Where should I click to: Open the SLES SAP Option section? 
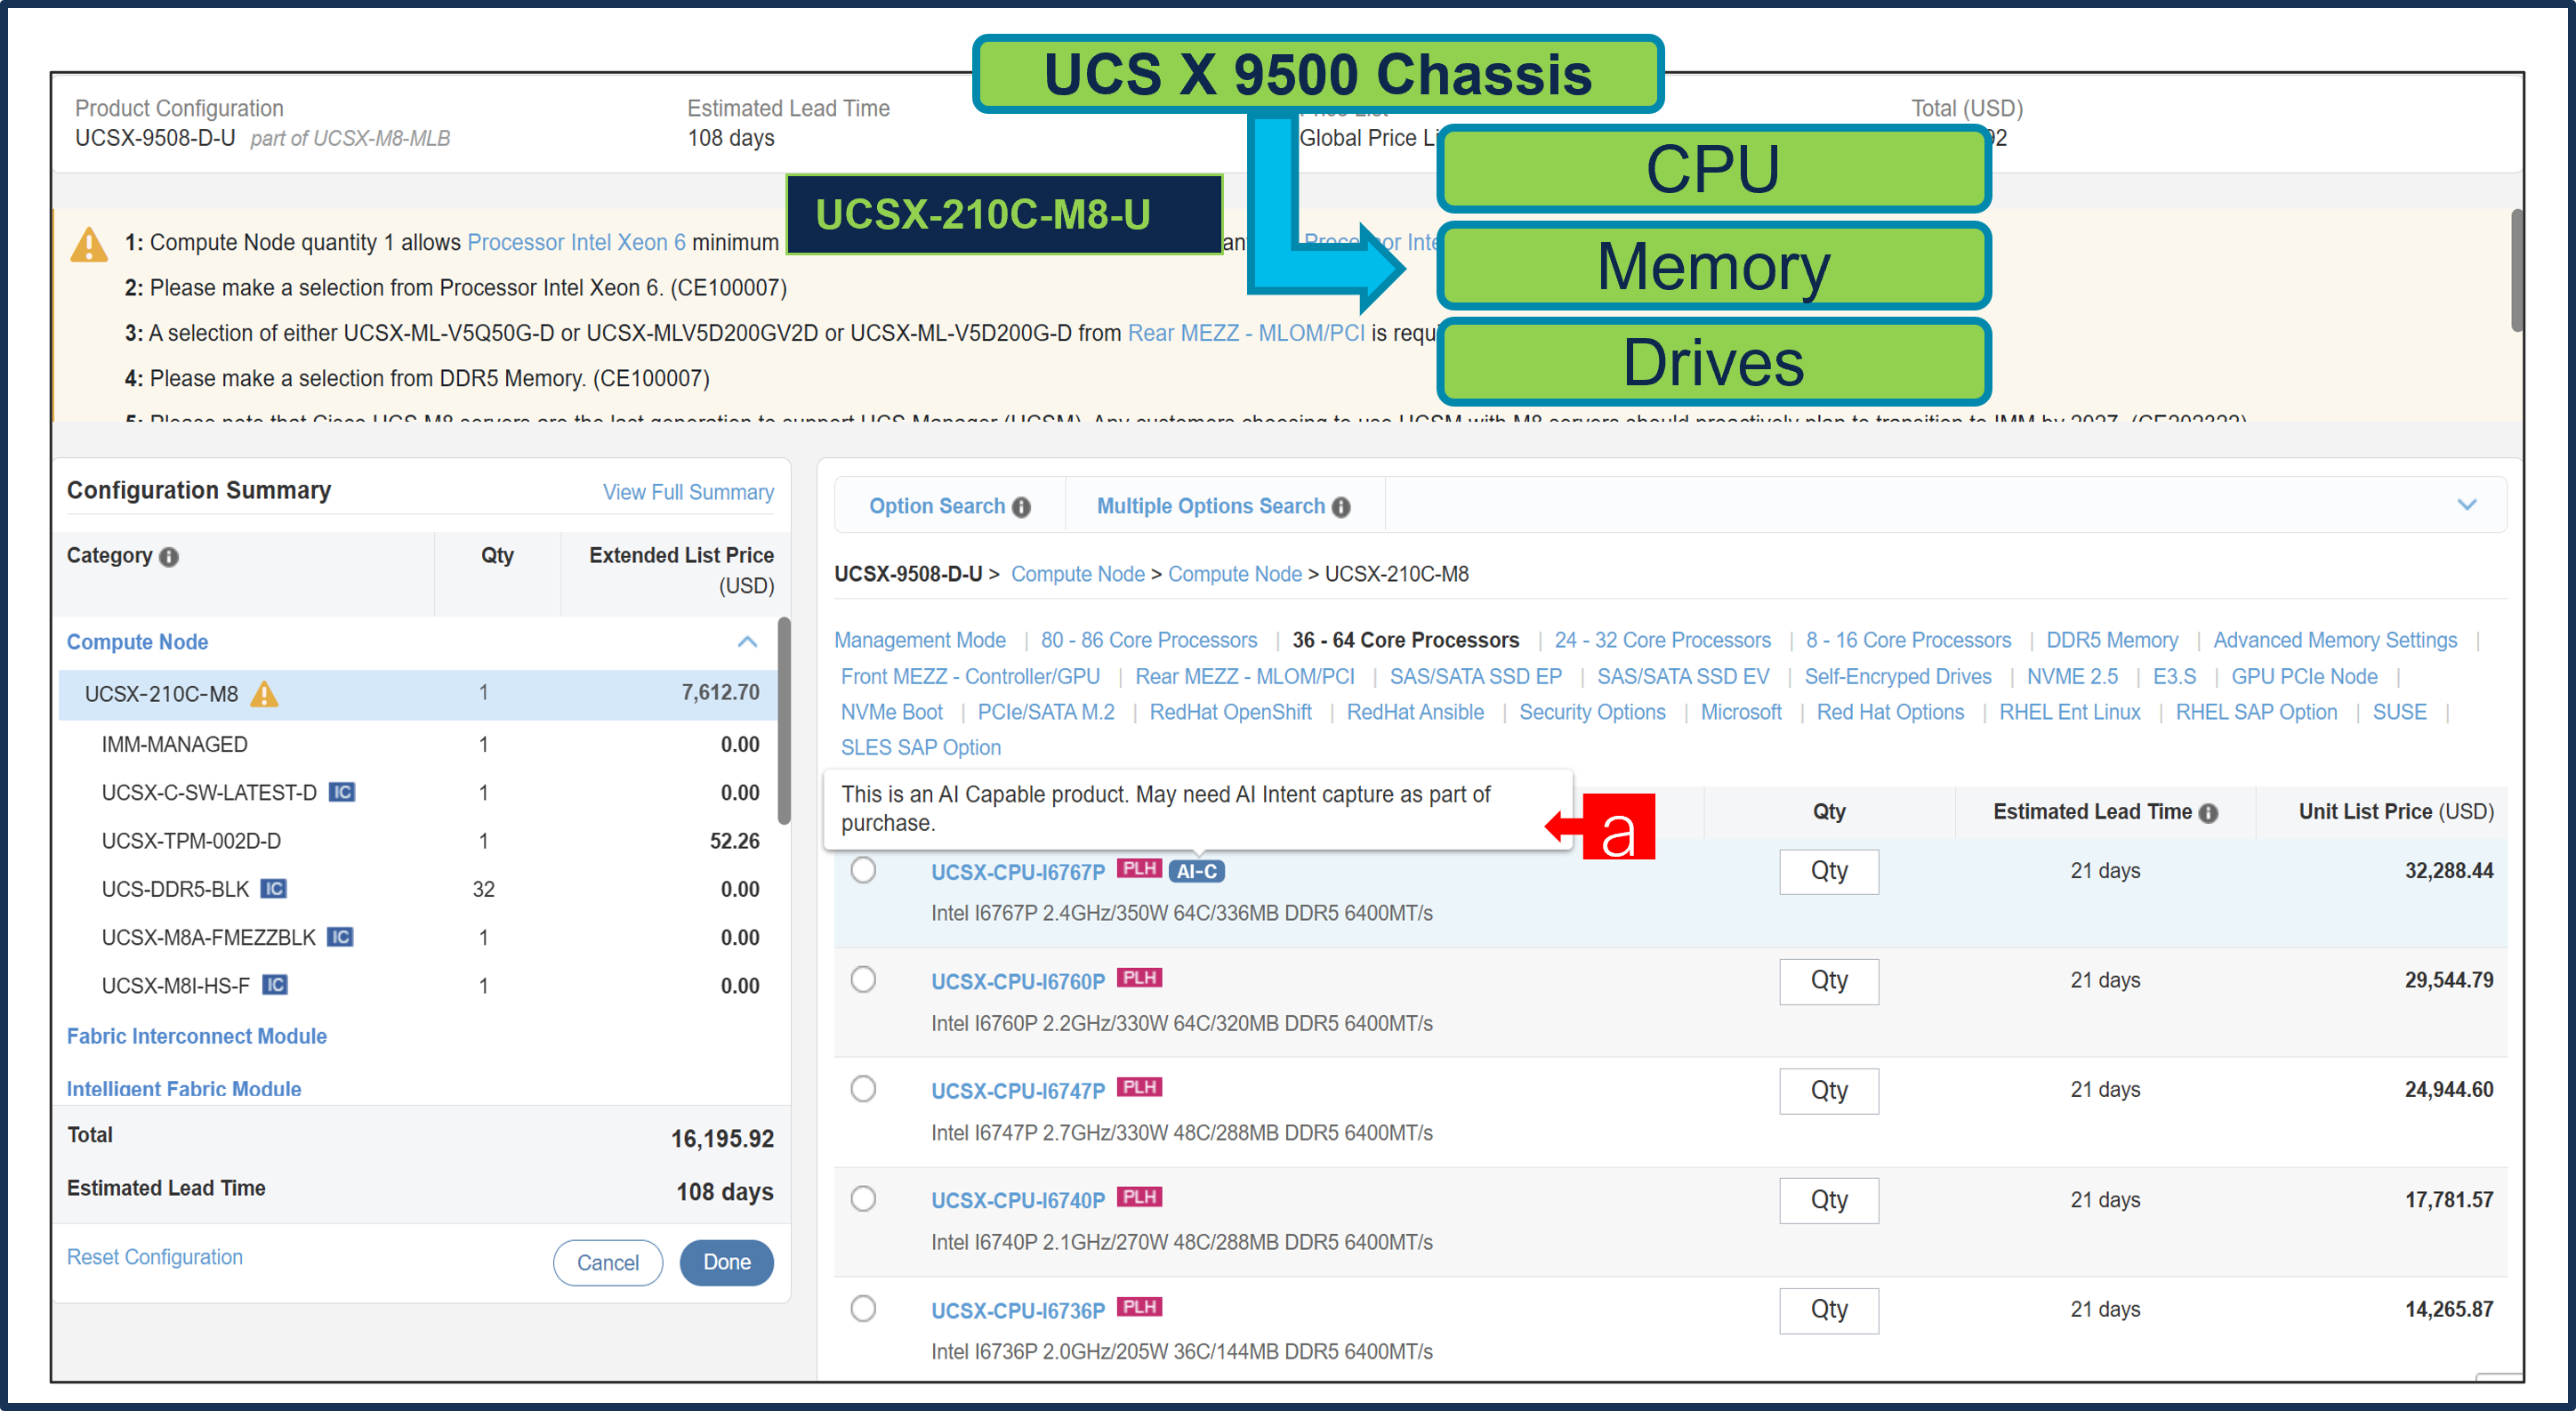[x=920, y=747]
